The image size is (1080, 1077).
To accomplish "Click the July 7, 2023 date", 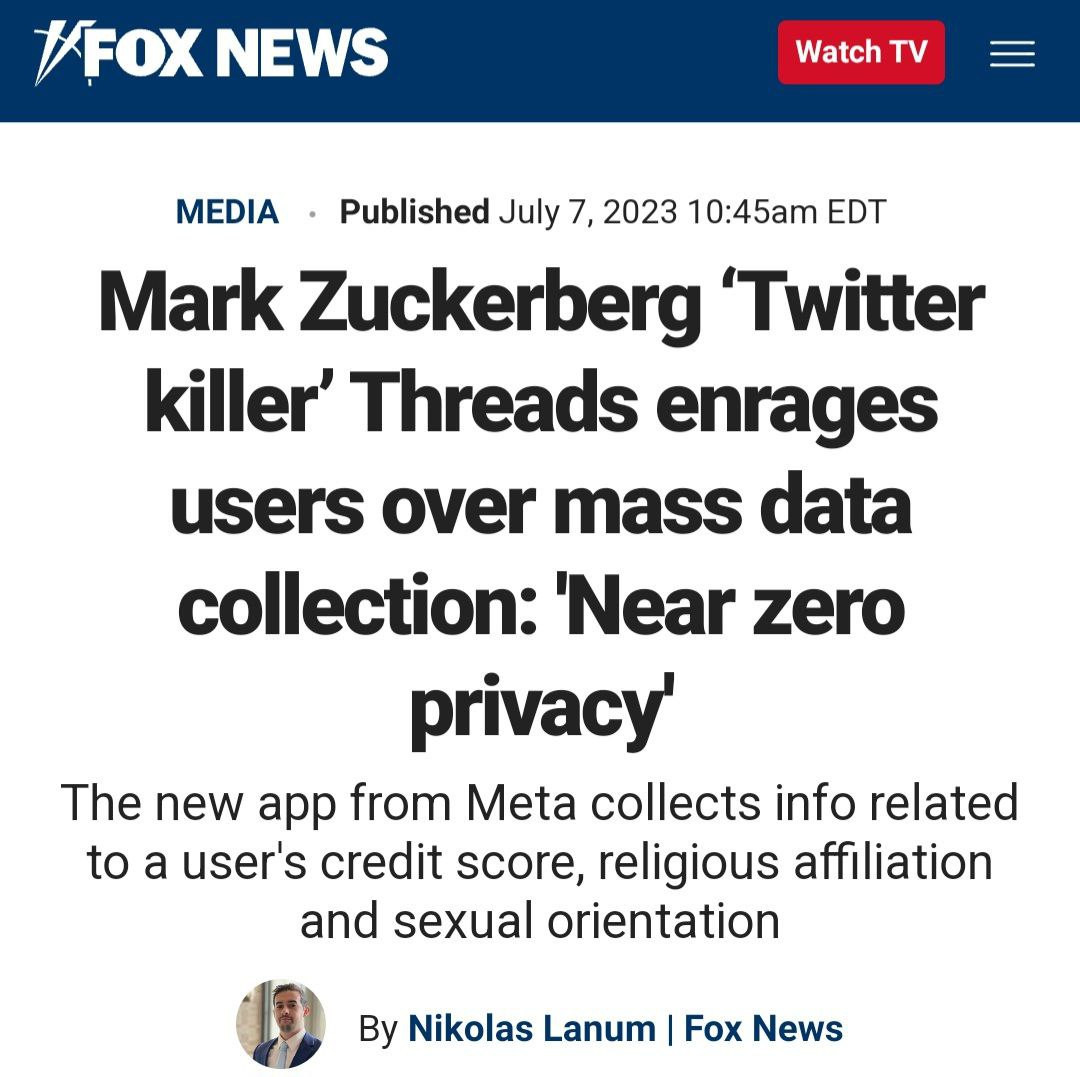I will [587, 212].
